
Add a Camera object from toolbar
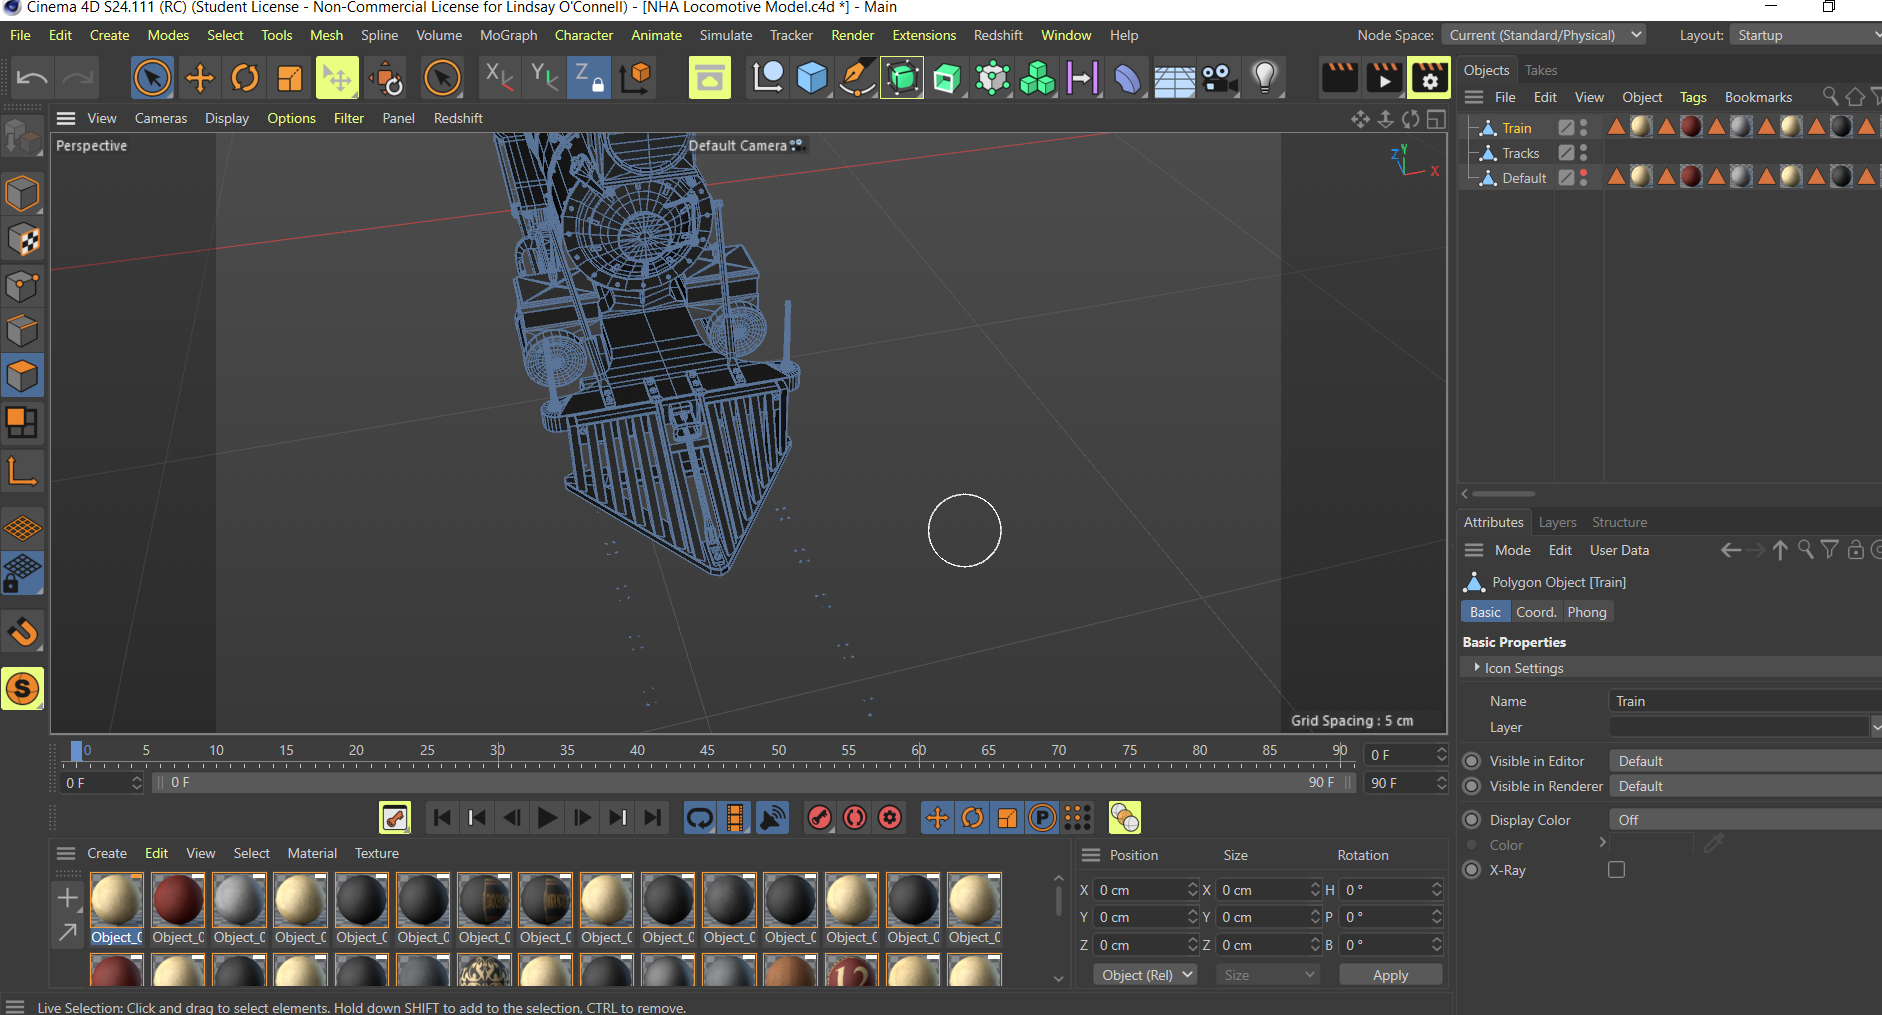[x=1219, y=78]
